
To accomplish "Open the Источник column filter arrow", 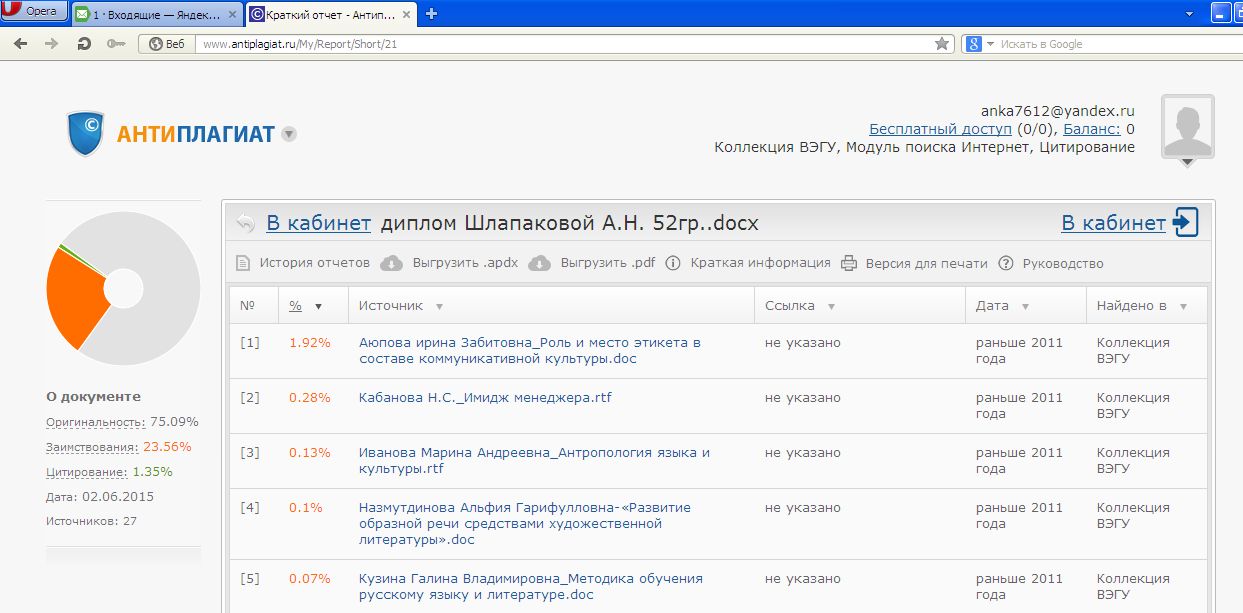I will pyautogui.click(x=440, y=306).
